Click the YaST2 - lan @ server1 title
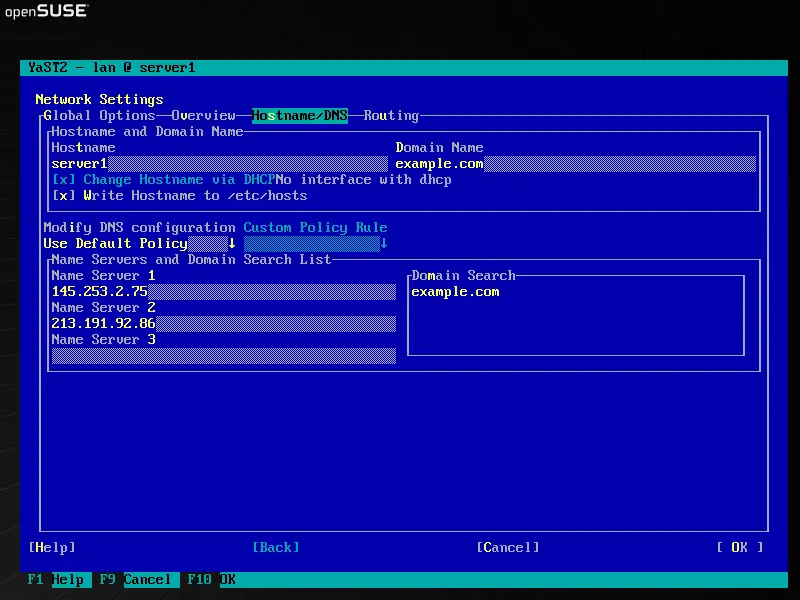The width and height of the screenshot is (800, 600). pos(111,67)
